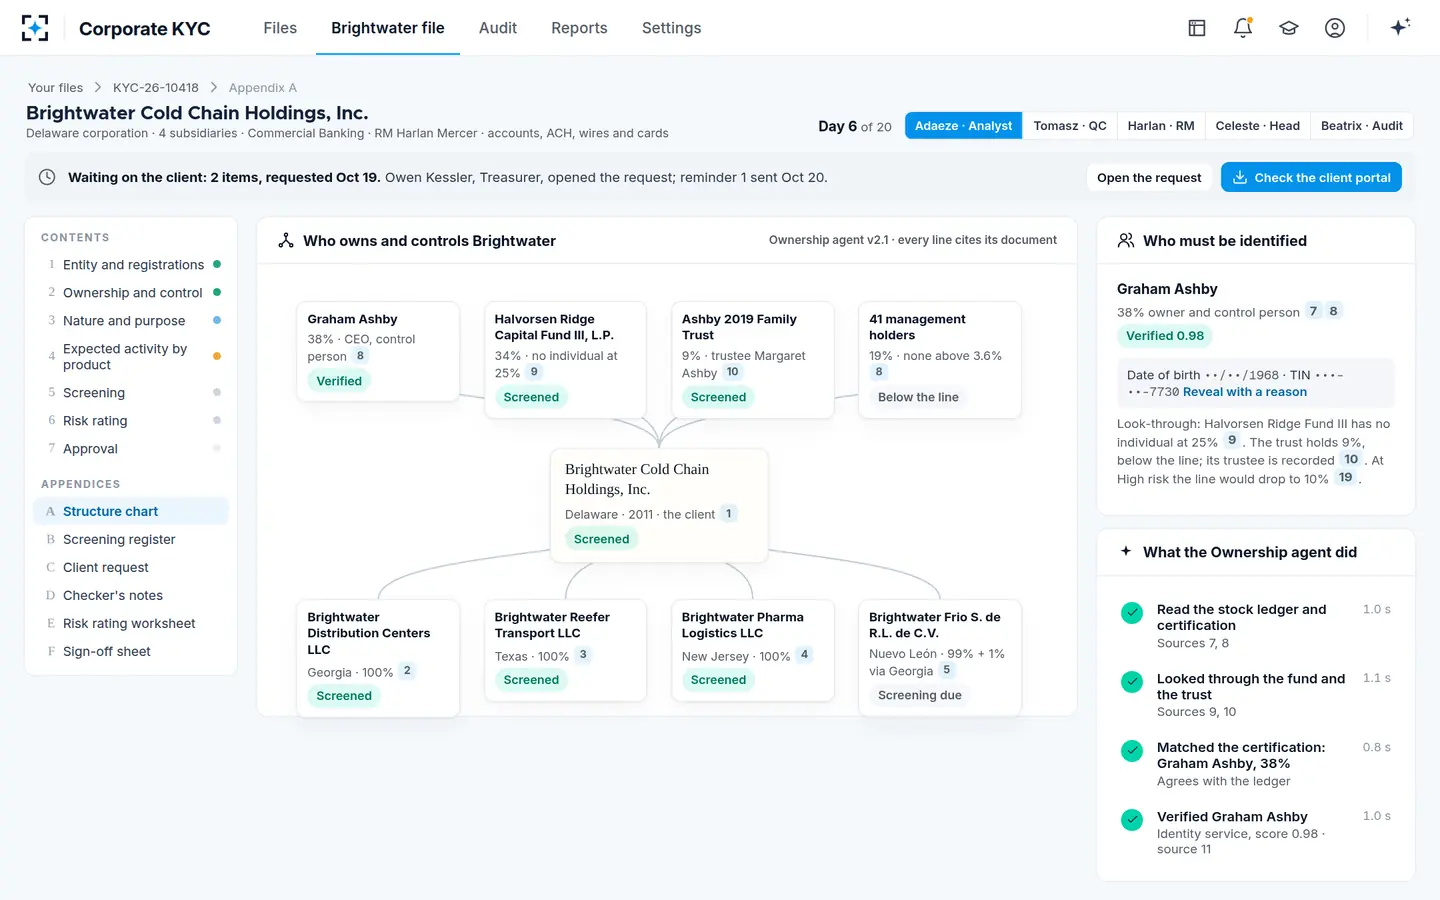This screenshot has width=1440, height=900.
Task: Switch to the Files tab
Action: click(280, 28)
